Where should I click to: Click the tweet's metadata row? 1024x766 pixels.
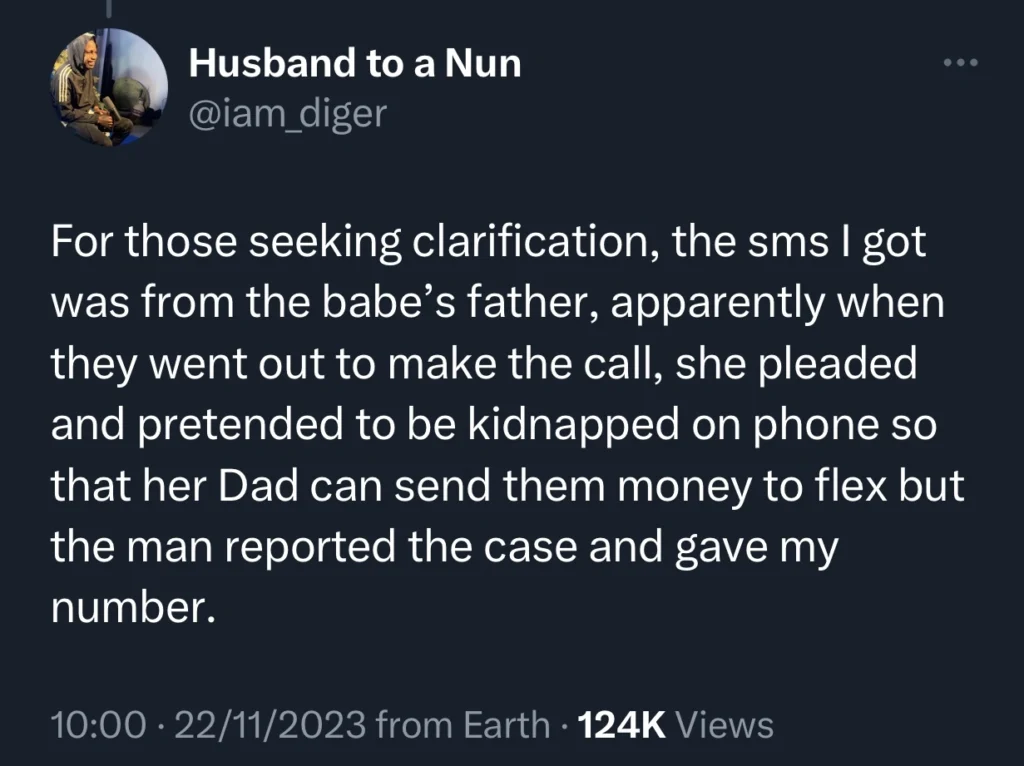pyautogui.click(x=412, y=723)
